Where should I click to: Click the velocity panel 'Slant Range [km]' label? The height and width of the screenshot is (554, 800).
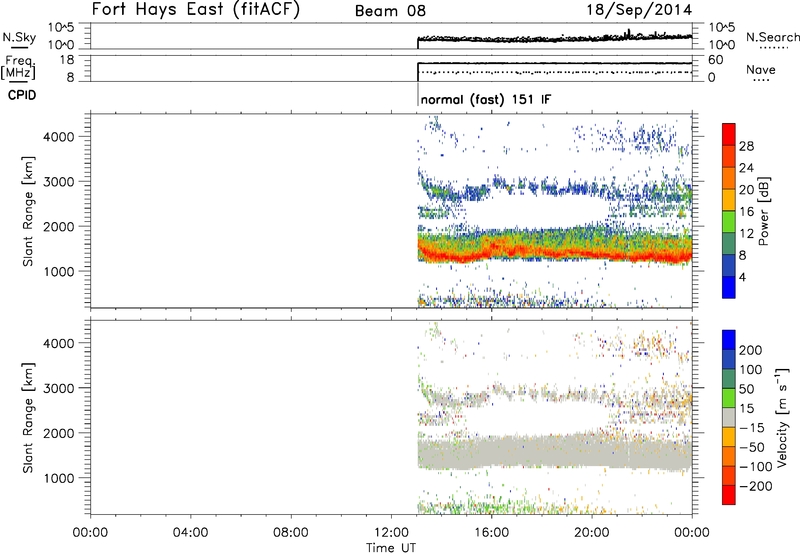(x=28, y=418)
